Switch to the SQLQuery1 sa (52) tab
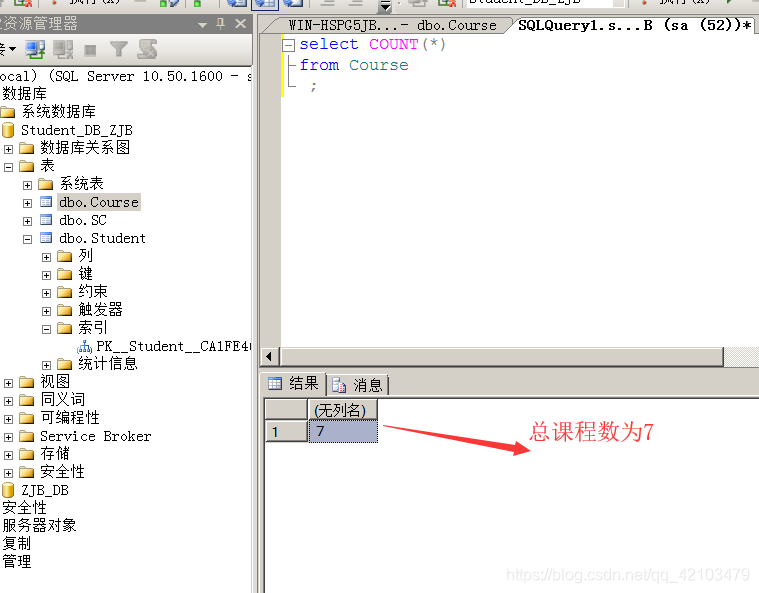This screenshot has width=759, height=593. [x=634, y=25]
